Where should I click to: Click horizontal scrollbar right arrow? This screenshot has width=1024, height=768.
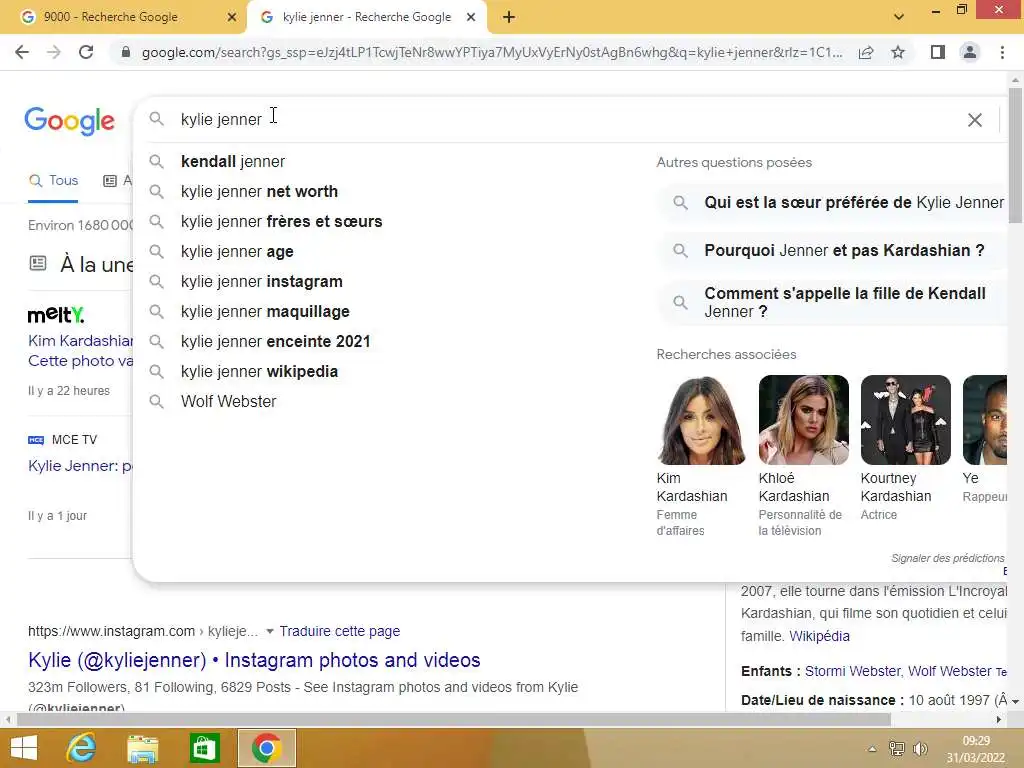(999, 720)
